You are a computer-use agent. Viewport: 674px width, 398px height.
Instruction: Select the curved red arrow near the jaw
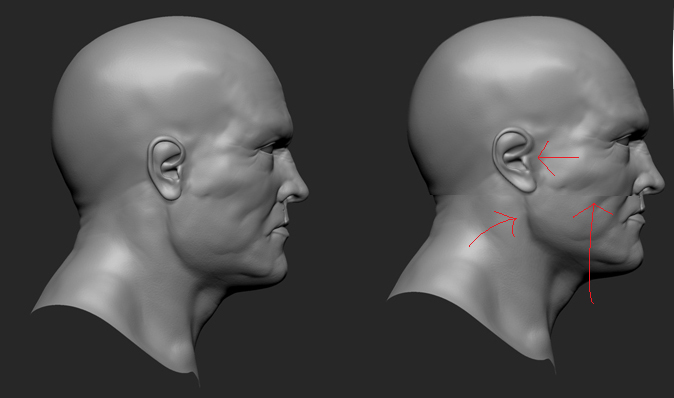pos(493,228)
